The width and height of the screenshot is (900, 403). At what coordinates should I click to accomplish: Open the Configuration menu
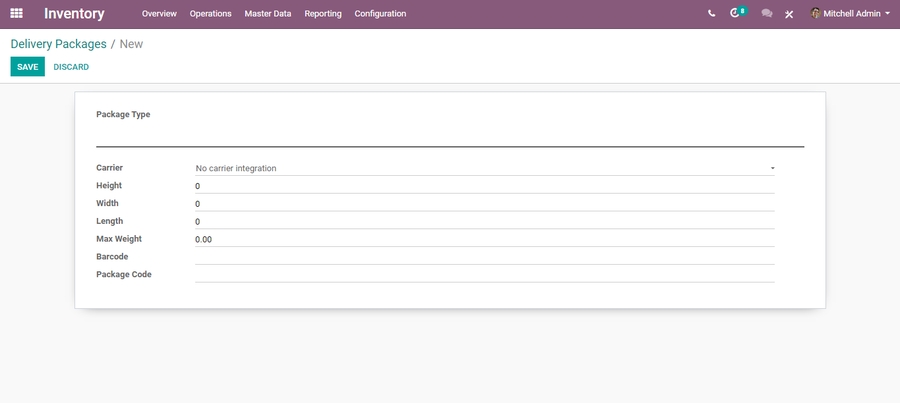pyautogui.click(x=380, y=14)
